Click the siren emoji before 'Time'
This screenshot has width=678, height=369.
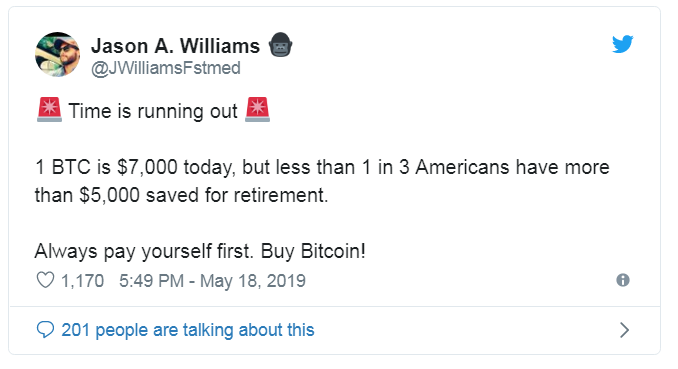[x=49, y=110]
